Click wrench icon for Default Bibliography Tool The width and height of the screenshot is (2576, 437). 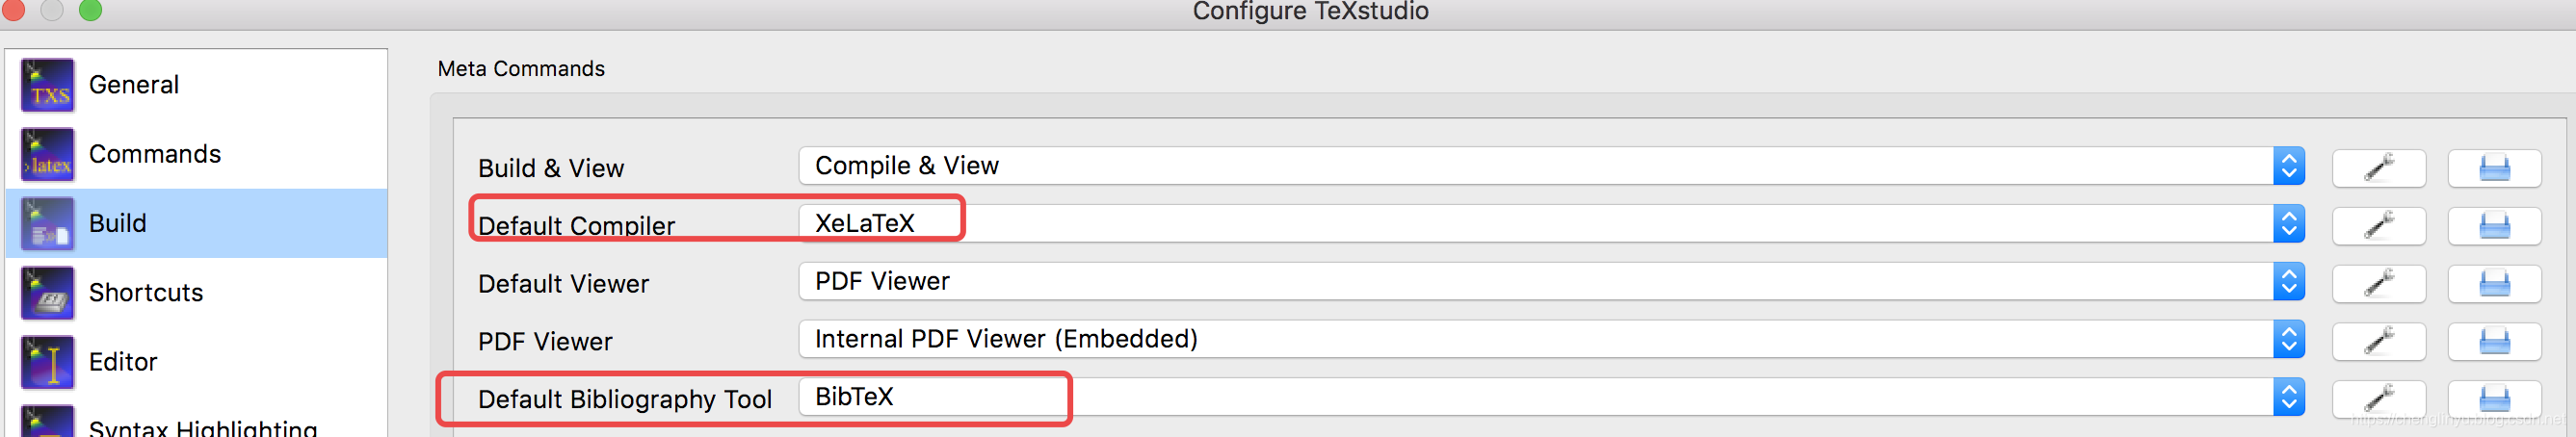pyautogui.click(x=2378, y=399)
